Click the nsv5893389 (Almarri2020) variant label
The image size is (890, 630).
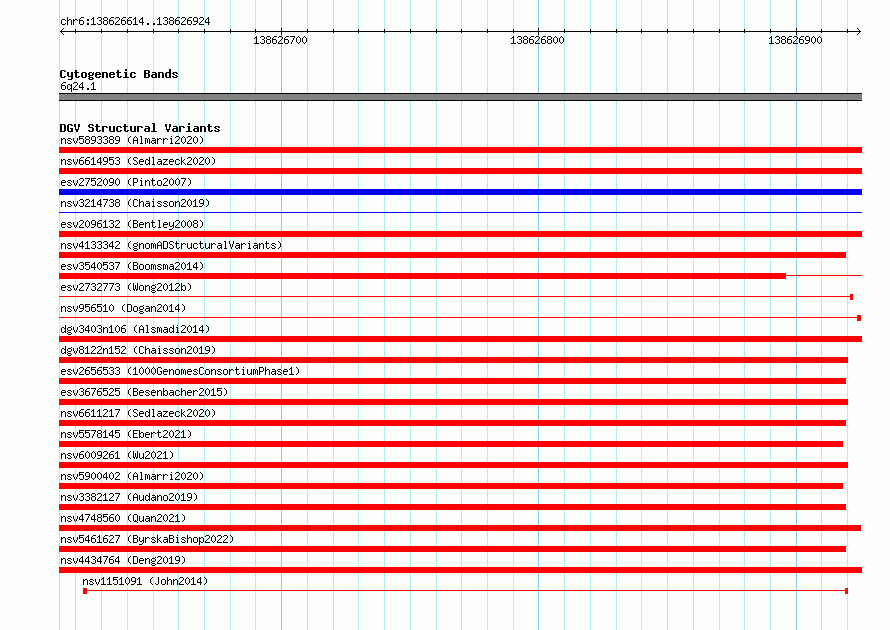[x=132, y=140]
